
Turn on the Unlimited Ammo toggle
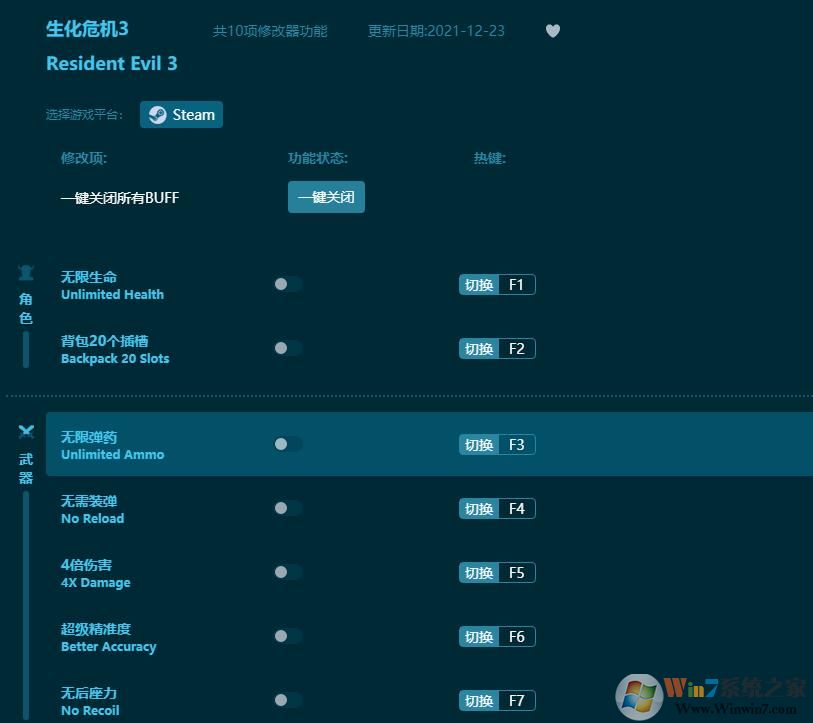288,444
